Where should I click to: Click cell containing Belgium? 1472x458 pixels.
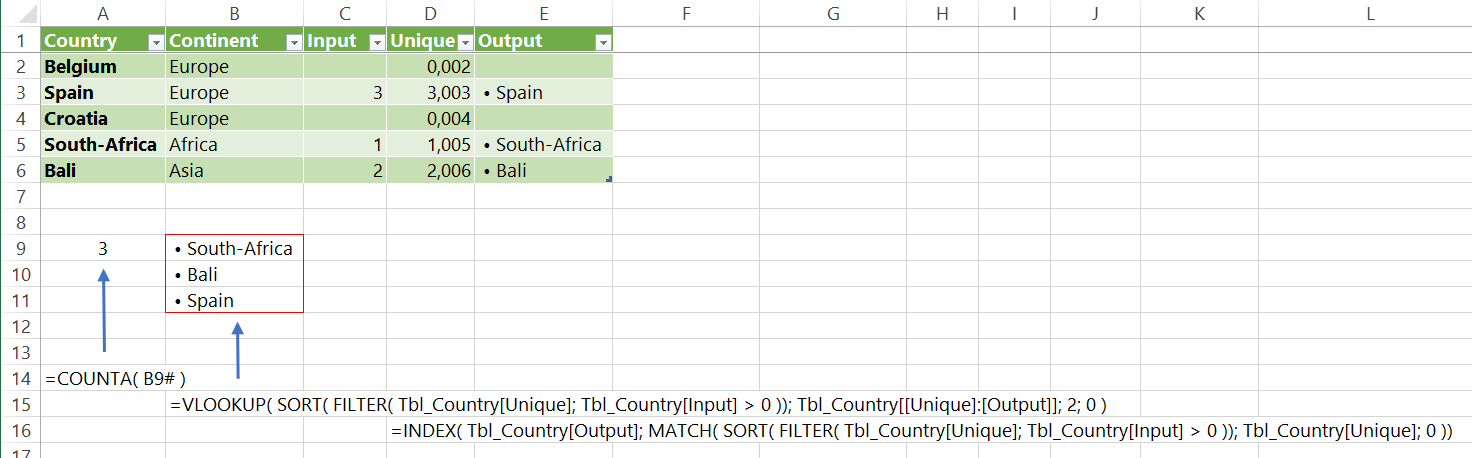(x=80, y=67)
